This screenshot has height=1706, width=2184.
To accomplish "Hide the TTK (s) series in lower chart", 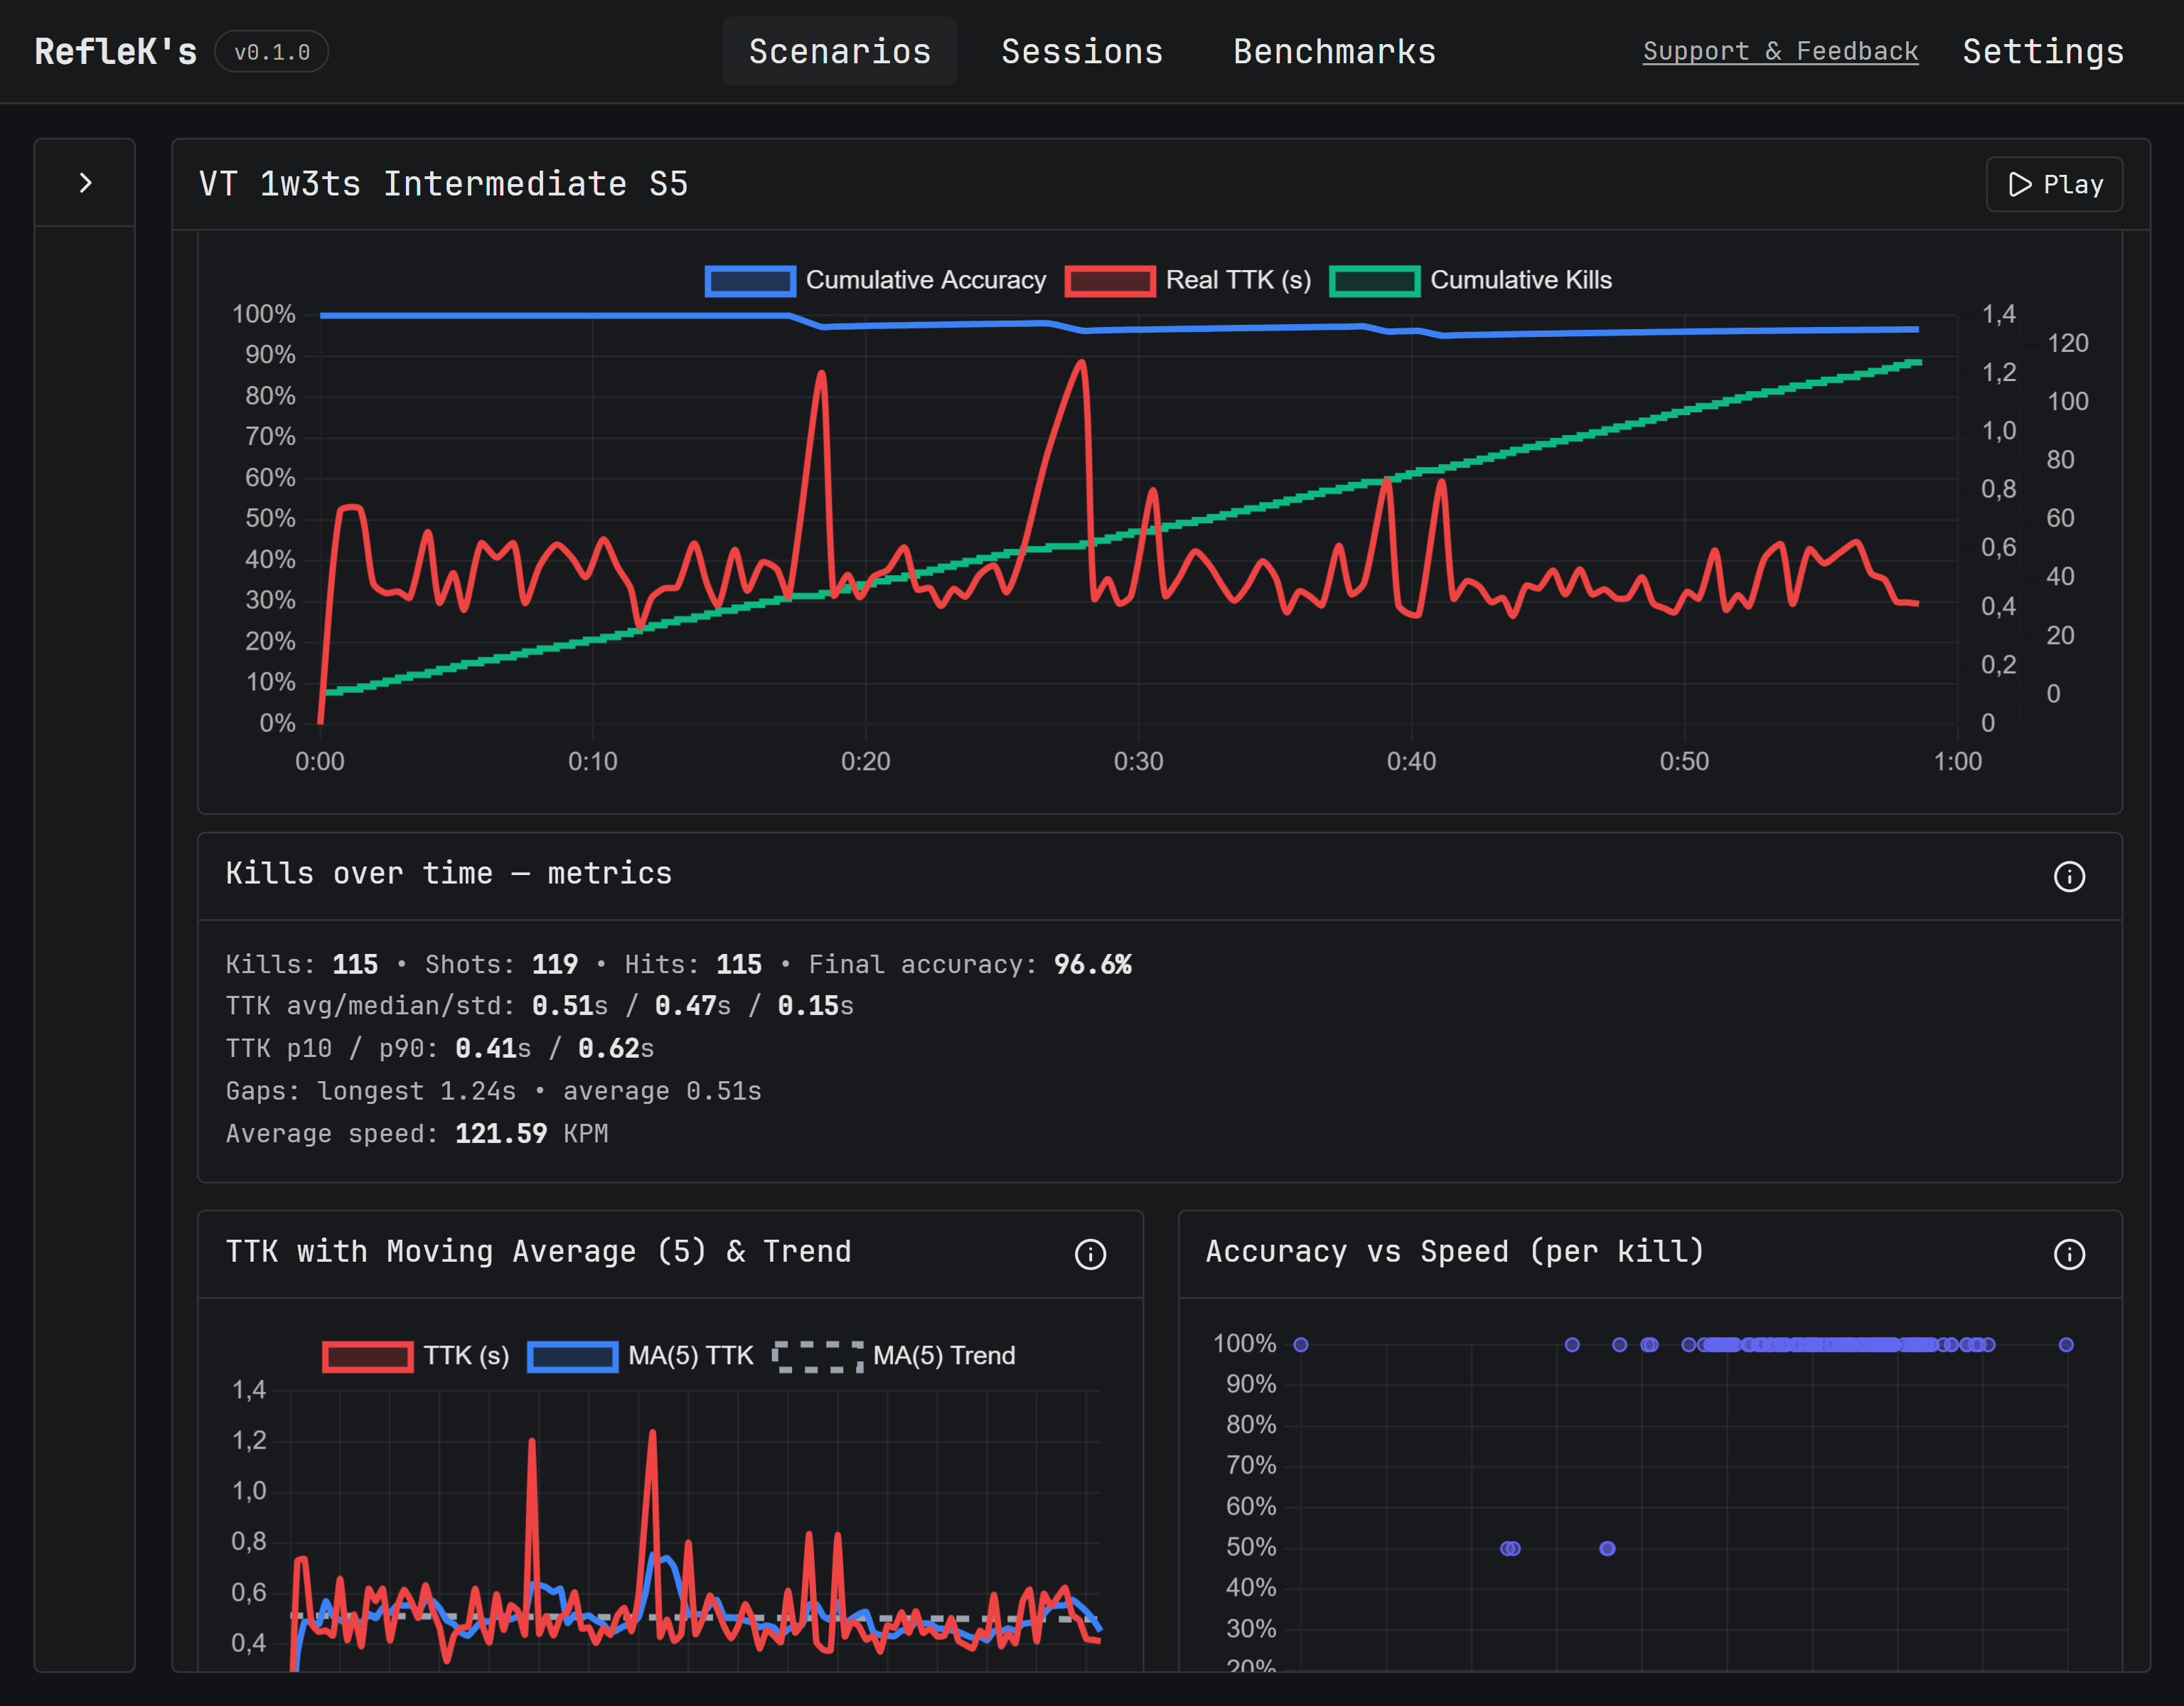I will (x=465, y=1356).
